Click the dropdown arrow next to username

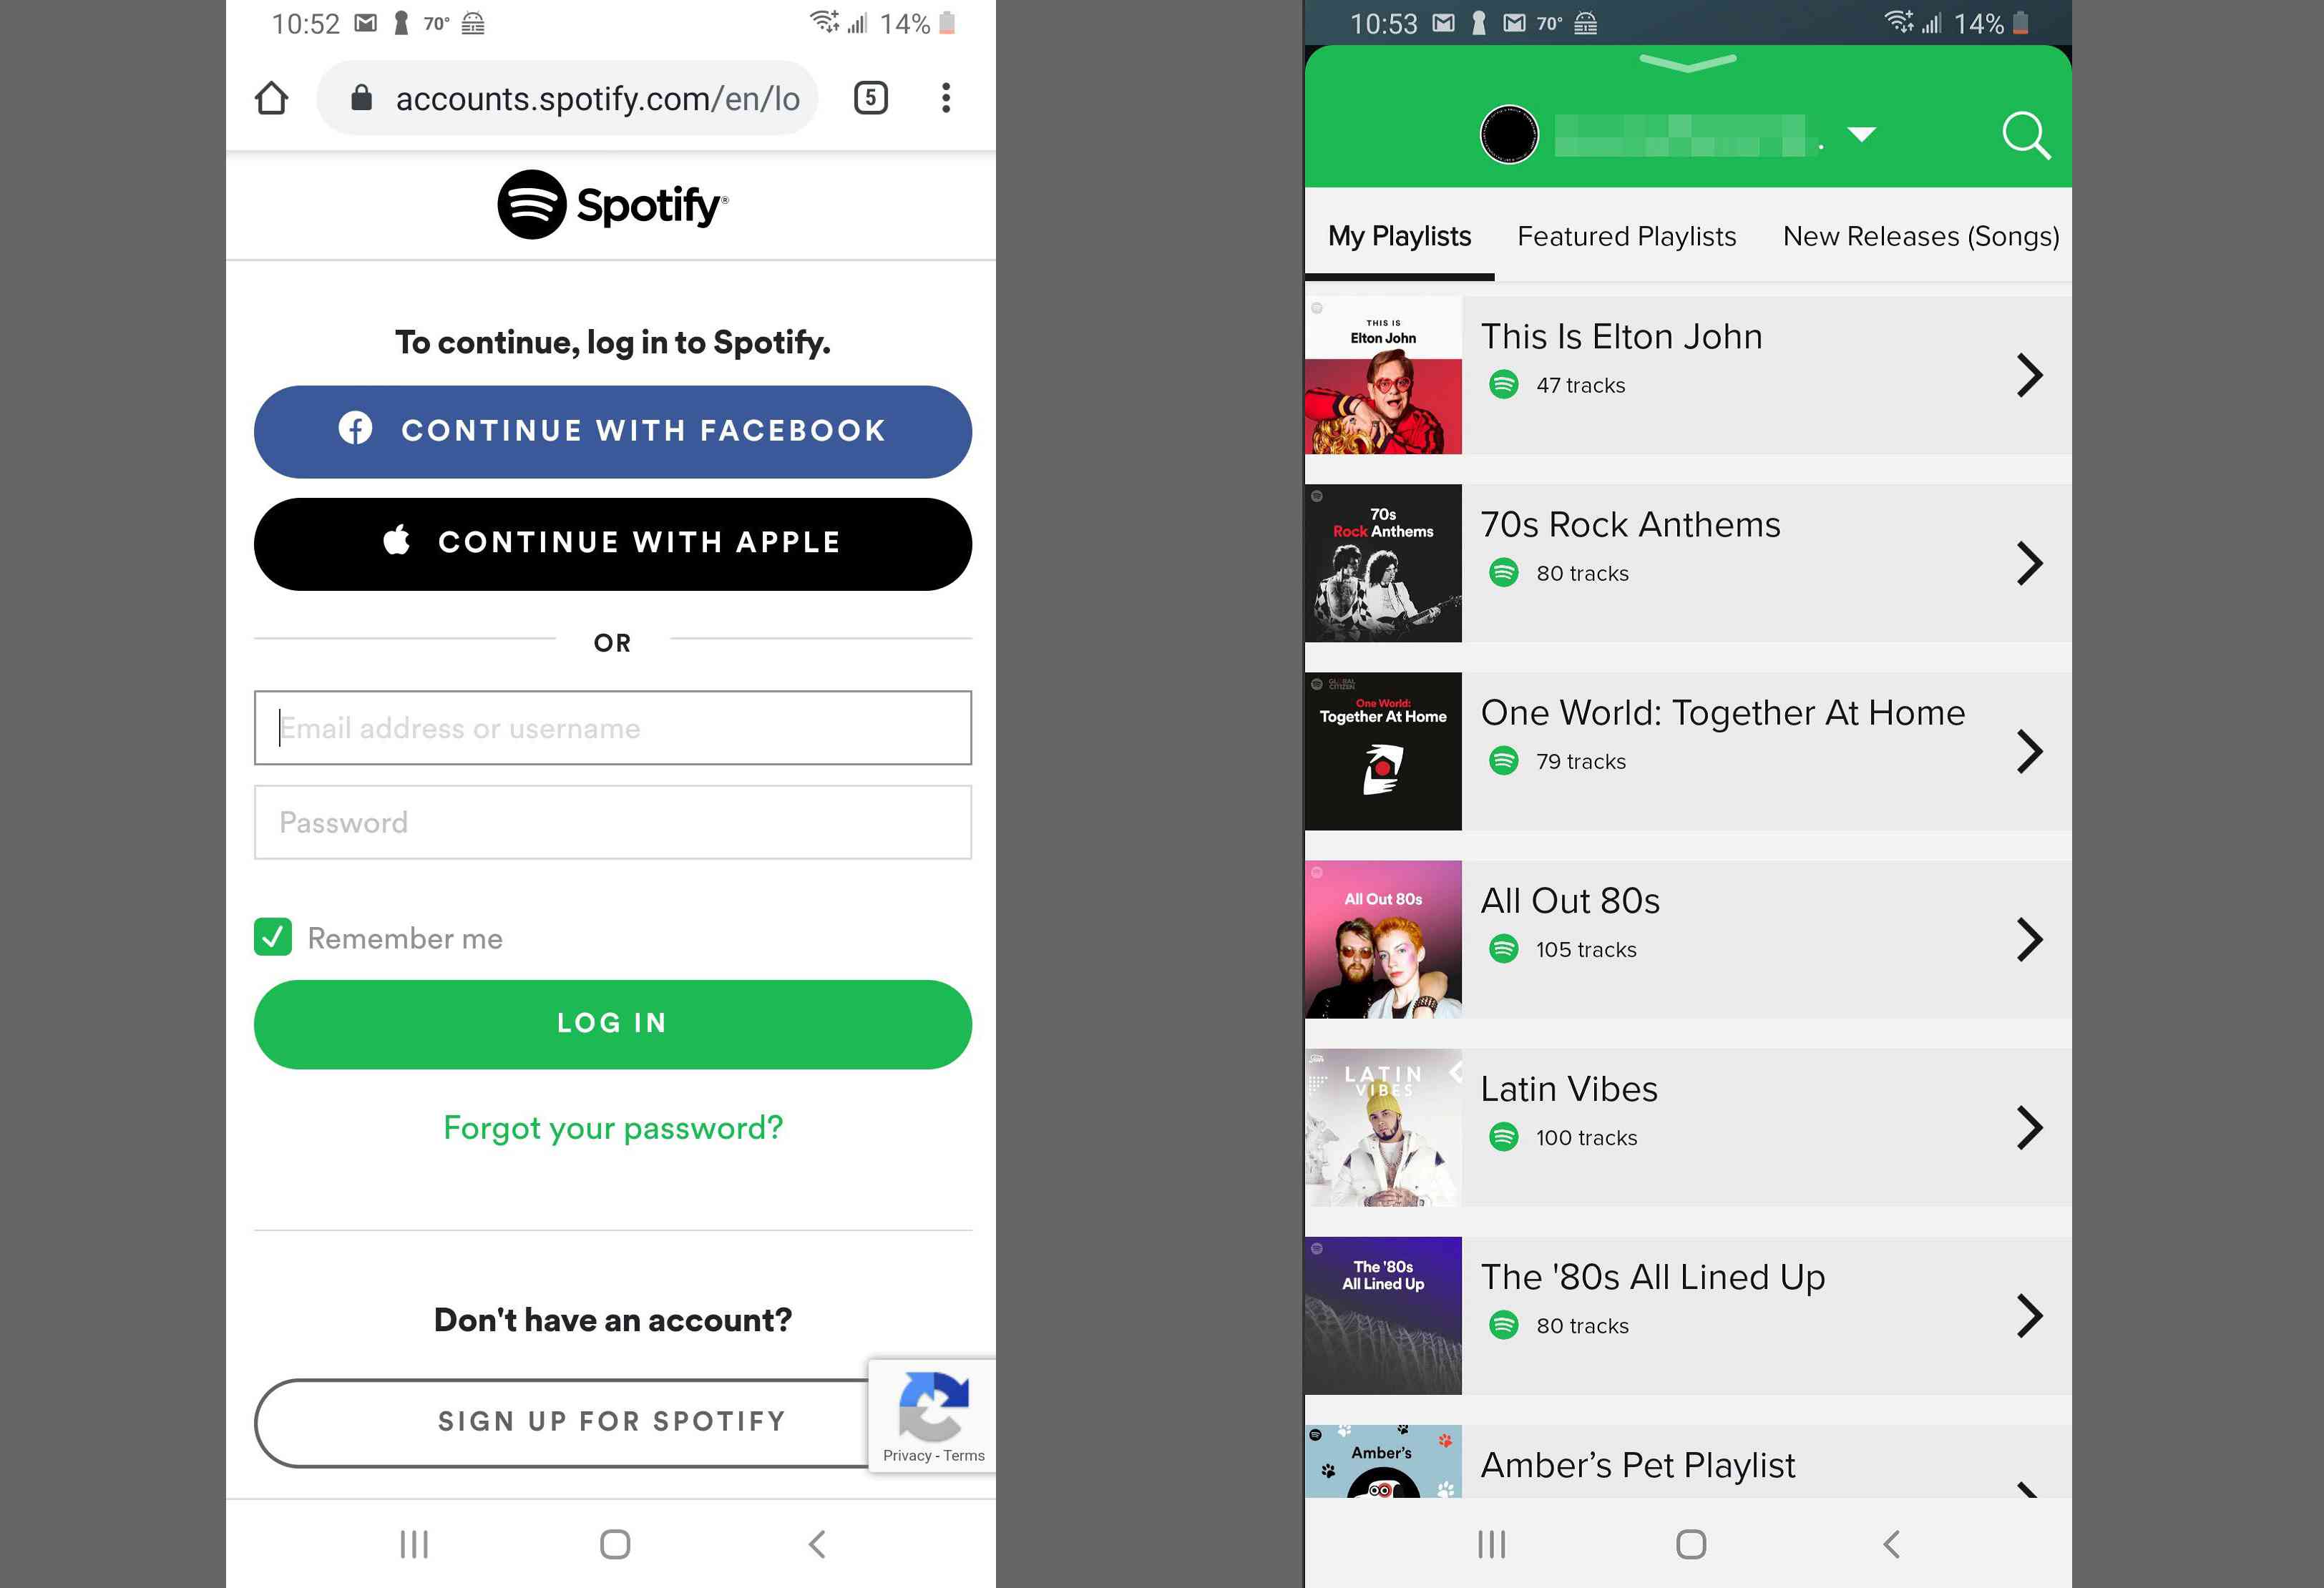(x=1867, y=136)
